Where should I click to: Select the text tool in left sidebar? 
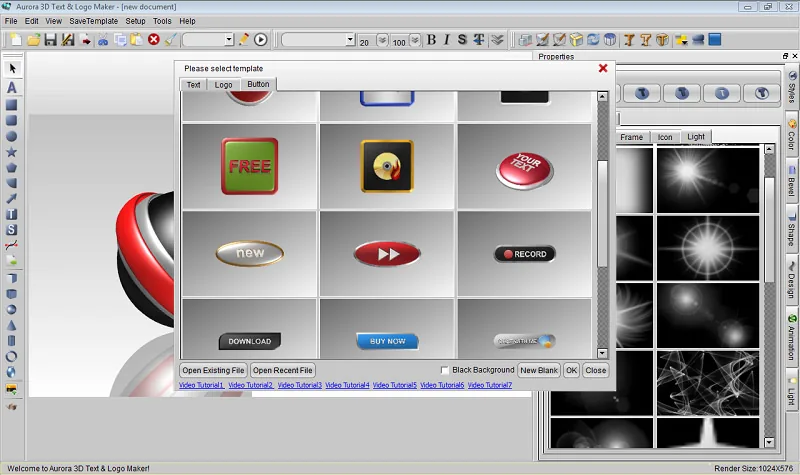pos(11,88)
